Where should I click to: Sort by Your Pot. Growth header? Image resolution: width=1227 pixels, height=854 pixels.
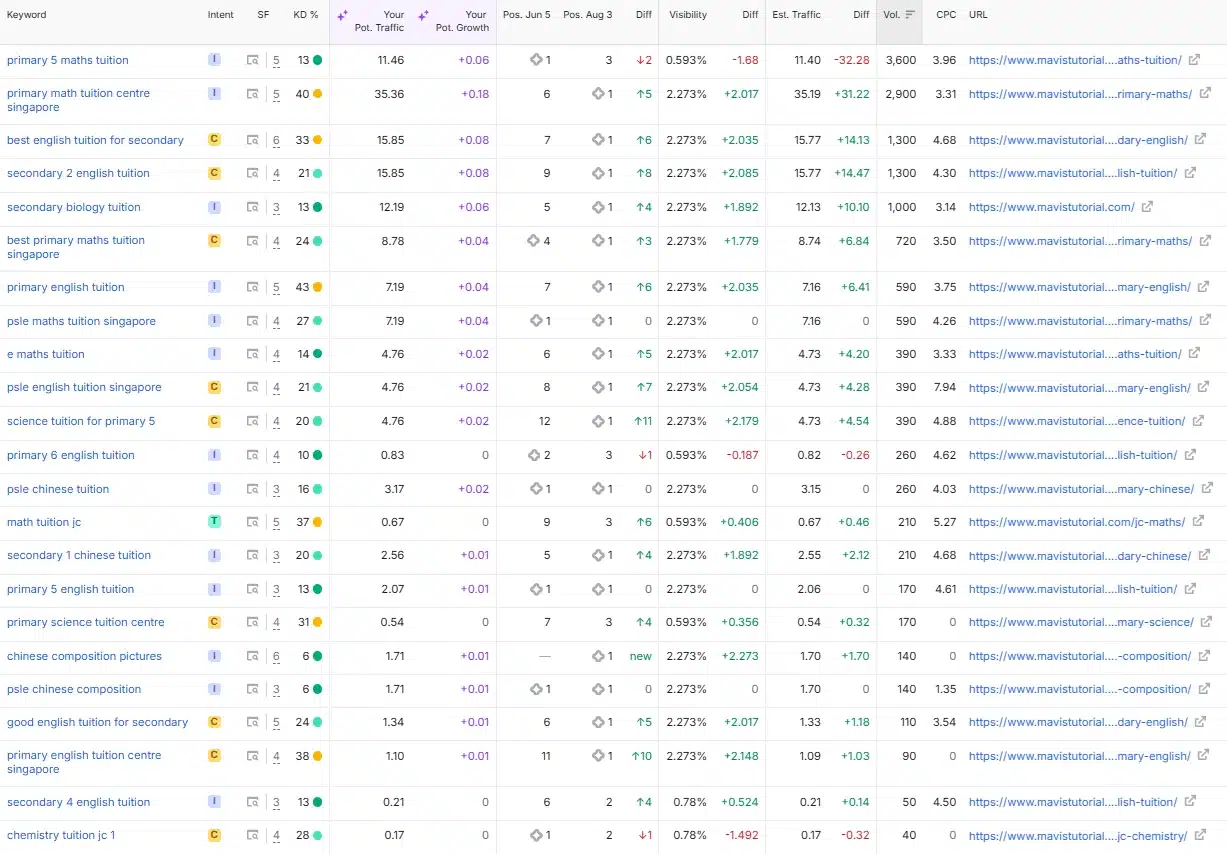point(462,21)
